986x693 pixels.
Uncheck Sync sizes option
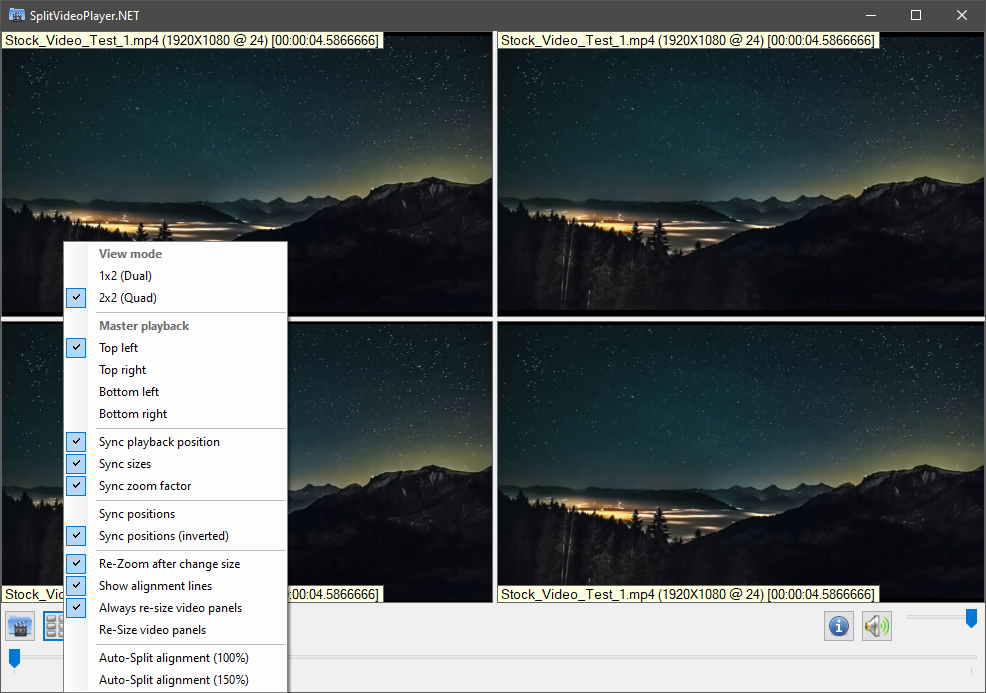coord(125,464)
